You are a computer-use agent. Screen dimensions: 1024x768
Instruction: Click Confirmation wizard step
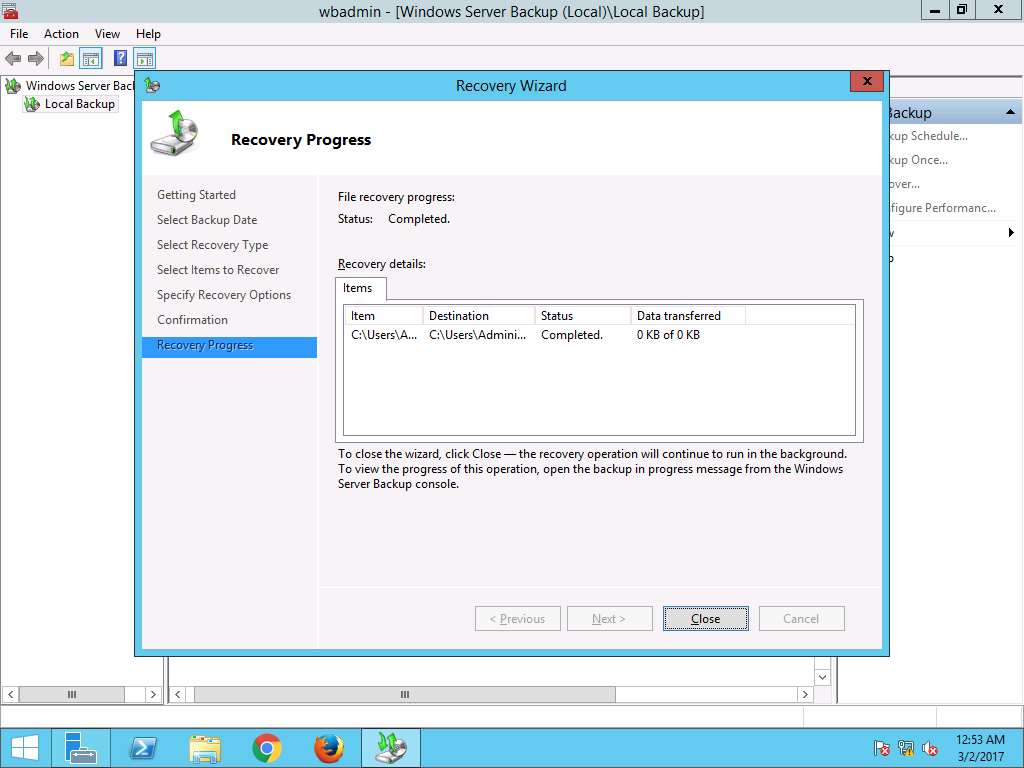click(192, 320)
